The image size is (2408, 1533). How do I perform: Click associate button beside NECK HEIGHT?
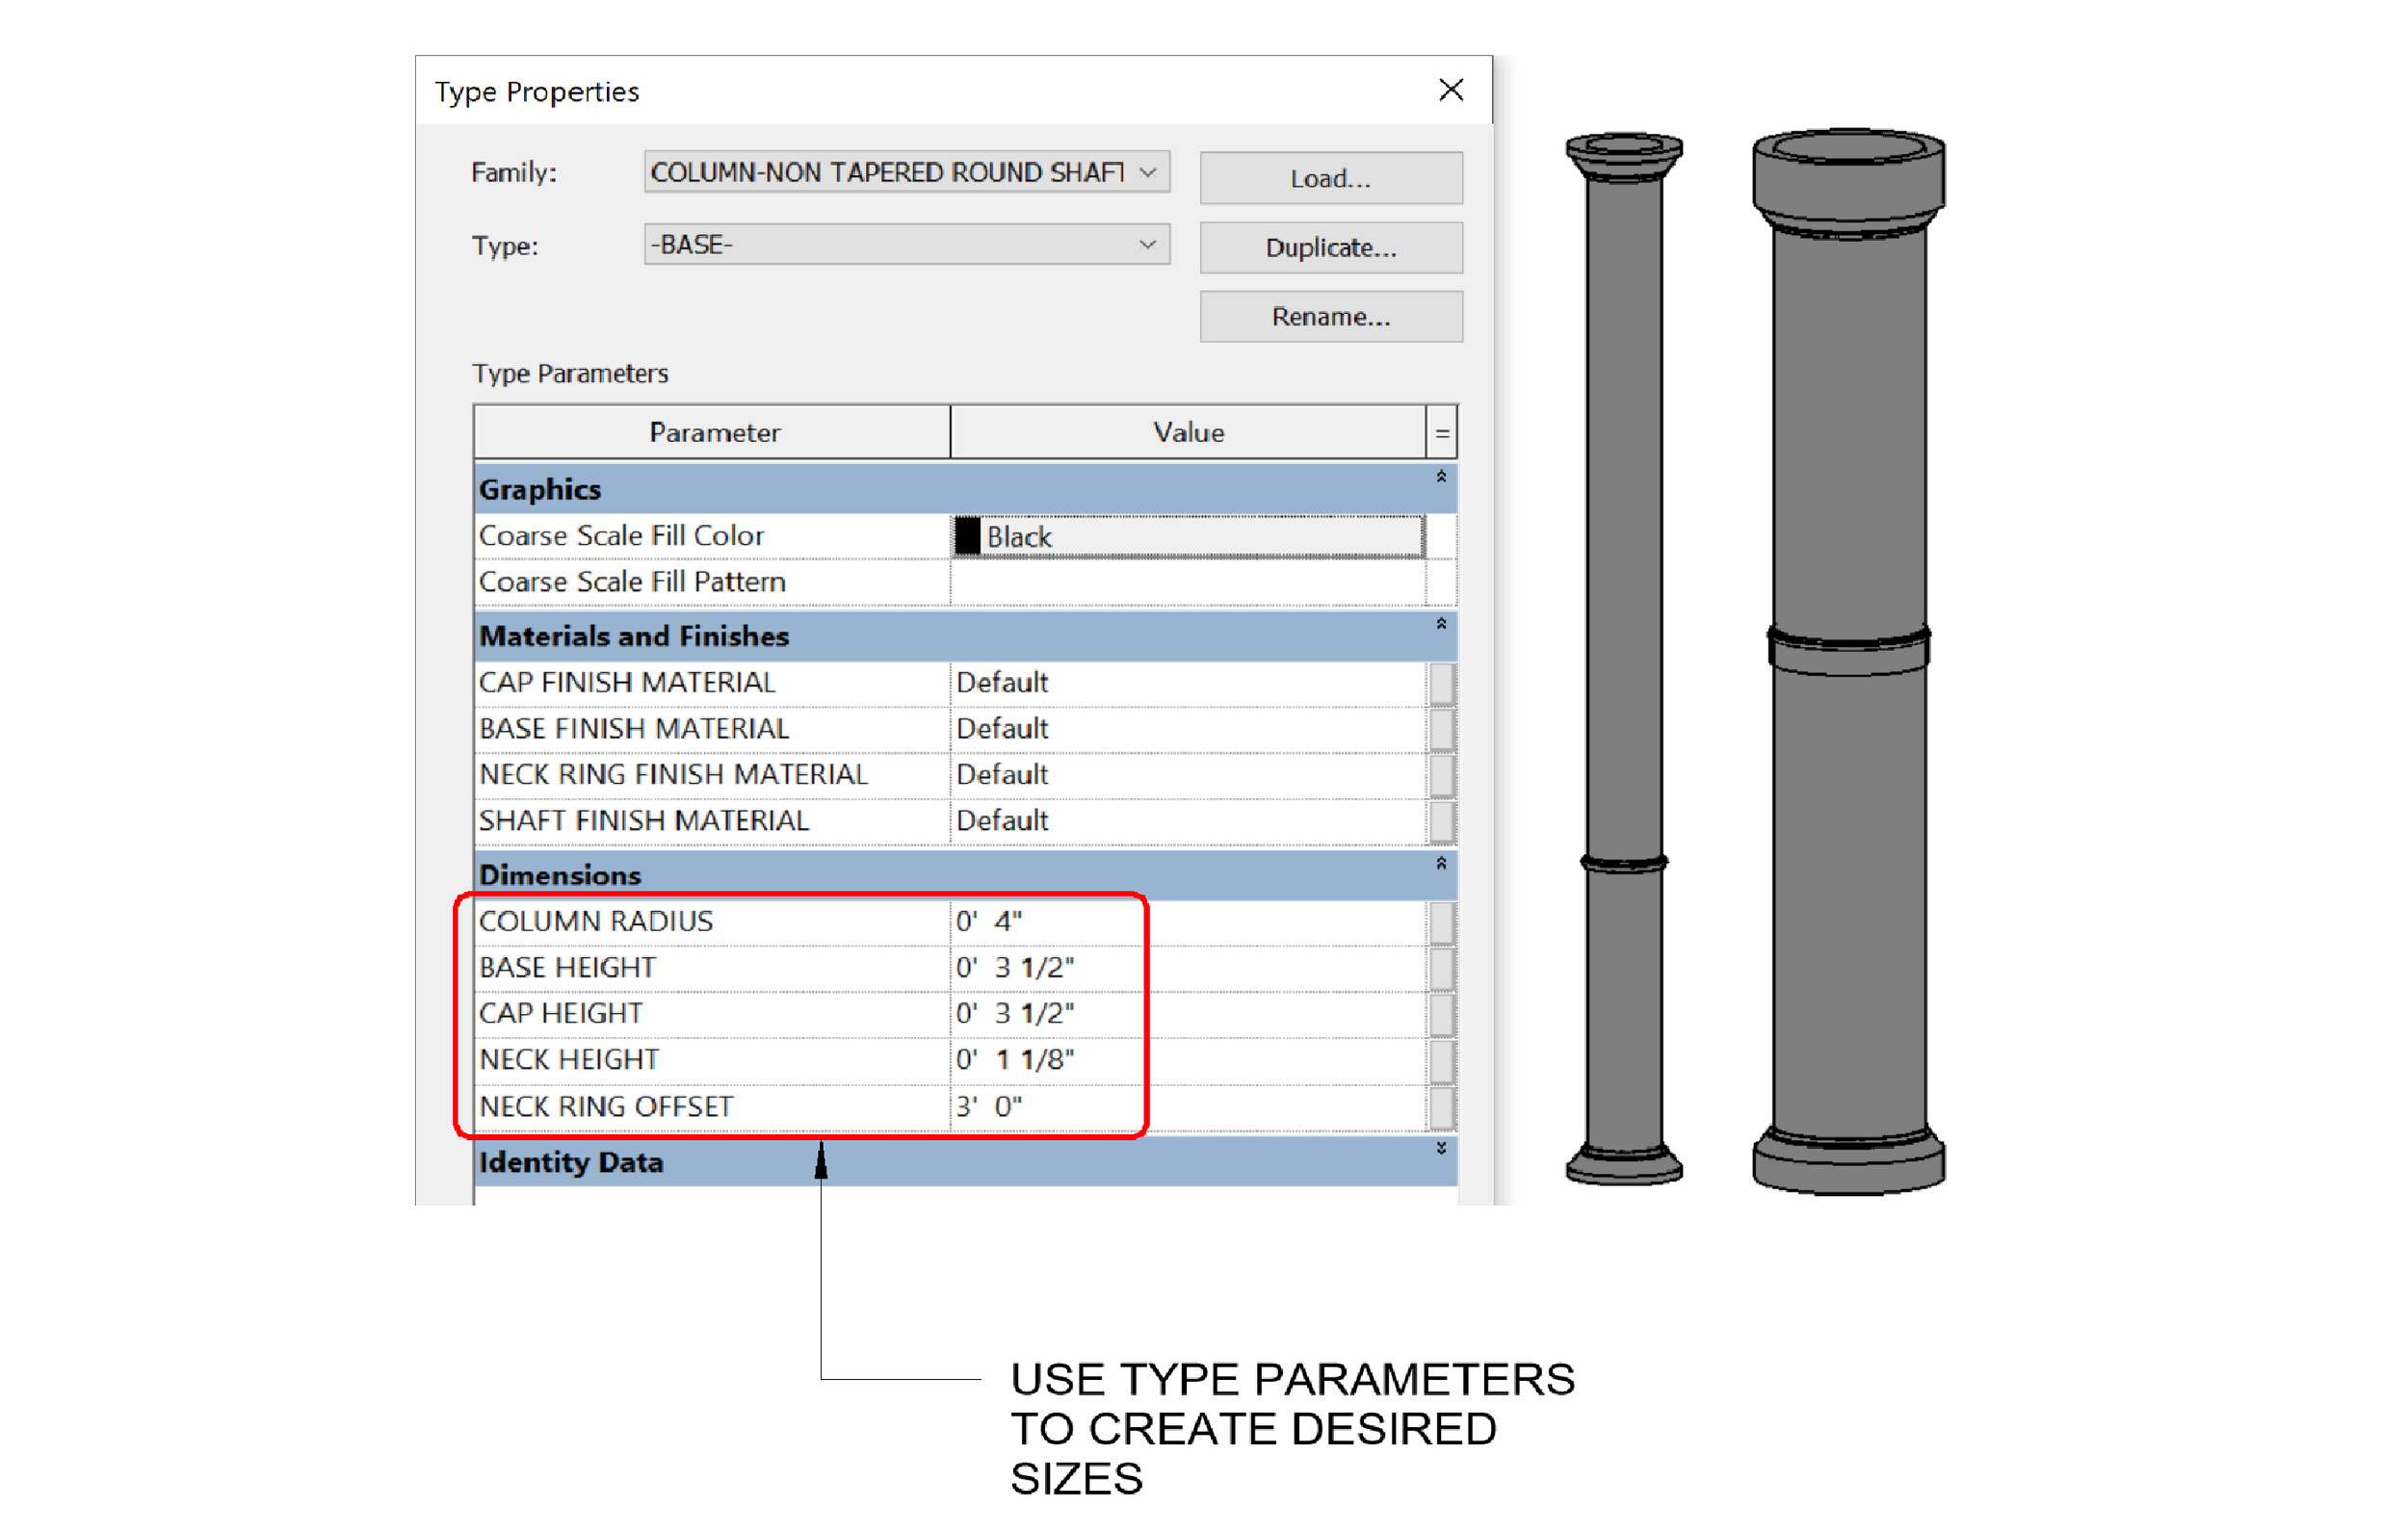click(1441, 1060)
